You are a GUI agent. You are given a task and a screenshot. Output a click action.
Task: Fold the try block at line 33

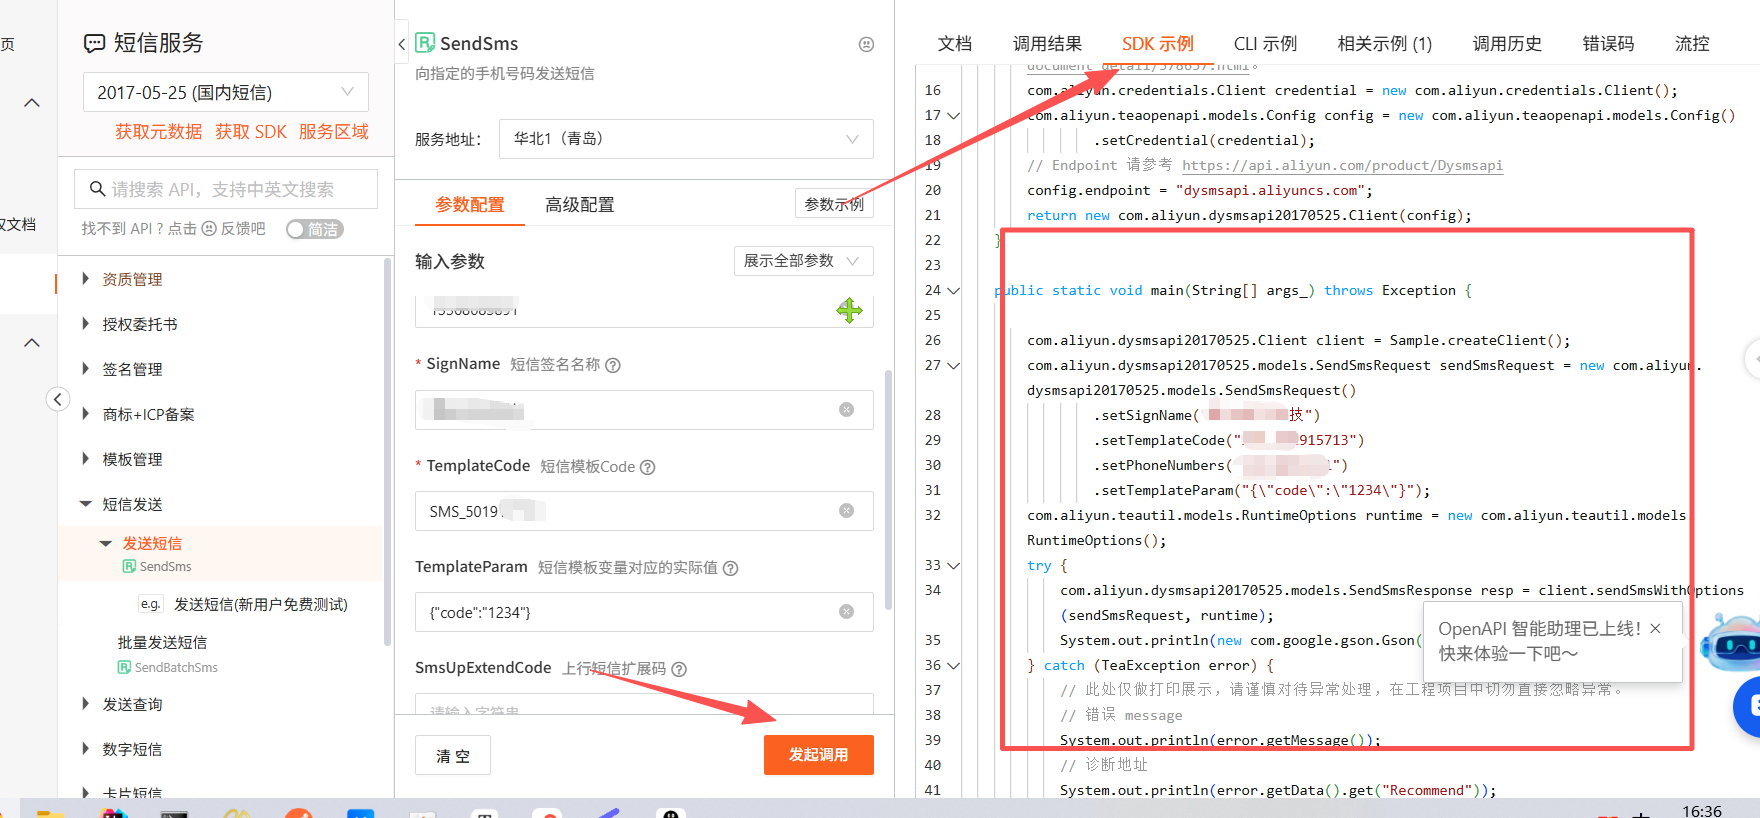[x=954, y=565]
